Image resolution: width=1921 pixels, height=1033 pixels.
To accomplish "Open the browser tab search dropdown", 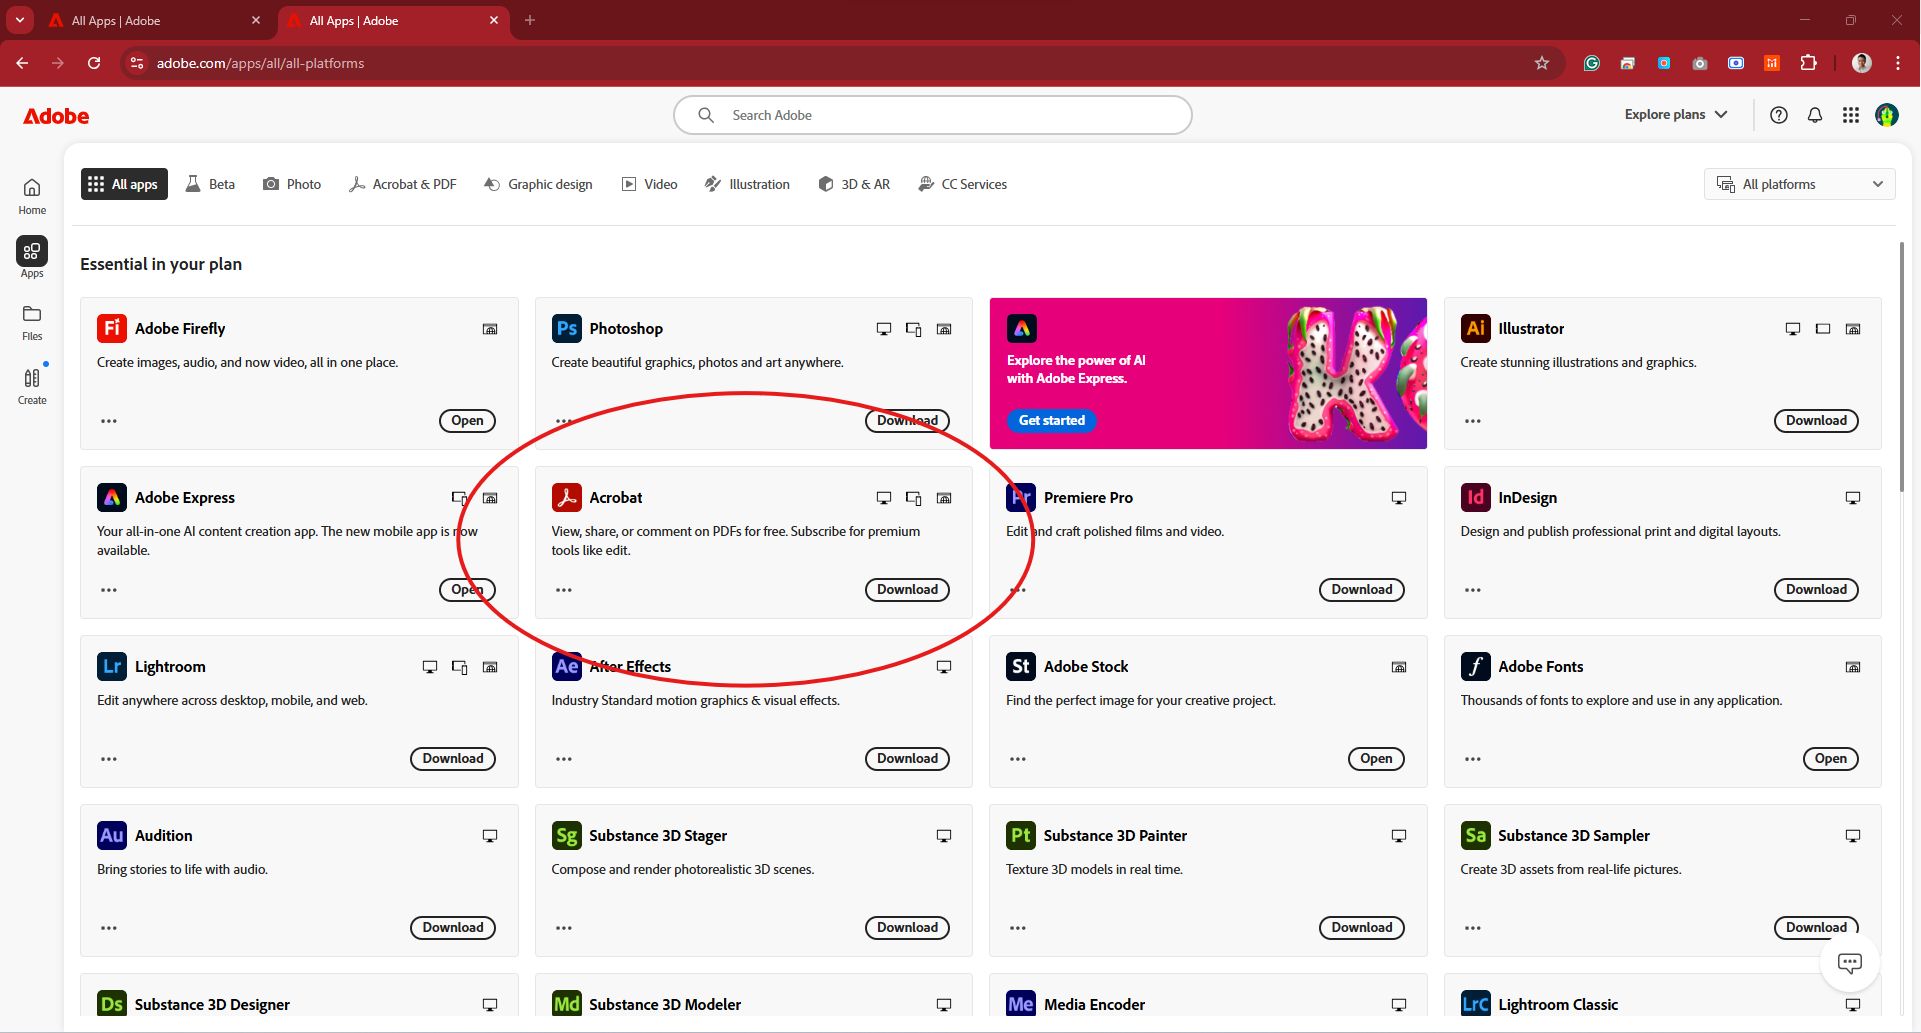I will [x=20, y=20].
